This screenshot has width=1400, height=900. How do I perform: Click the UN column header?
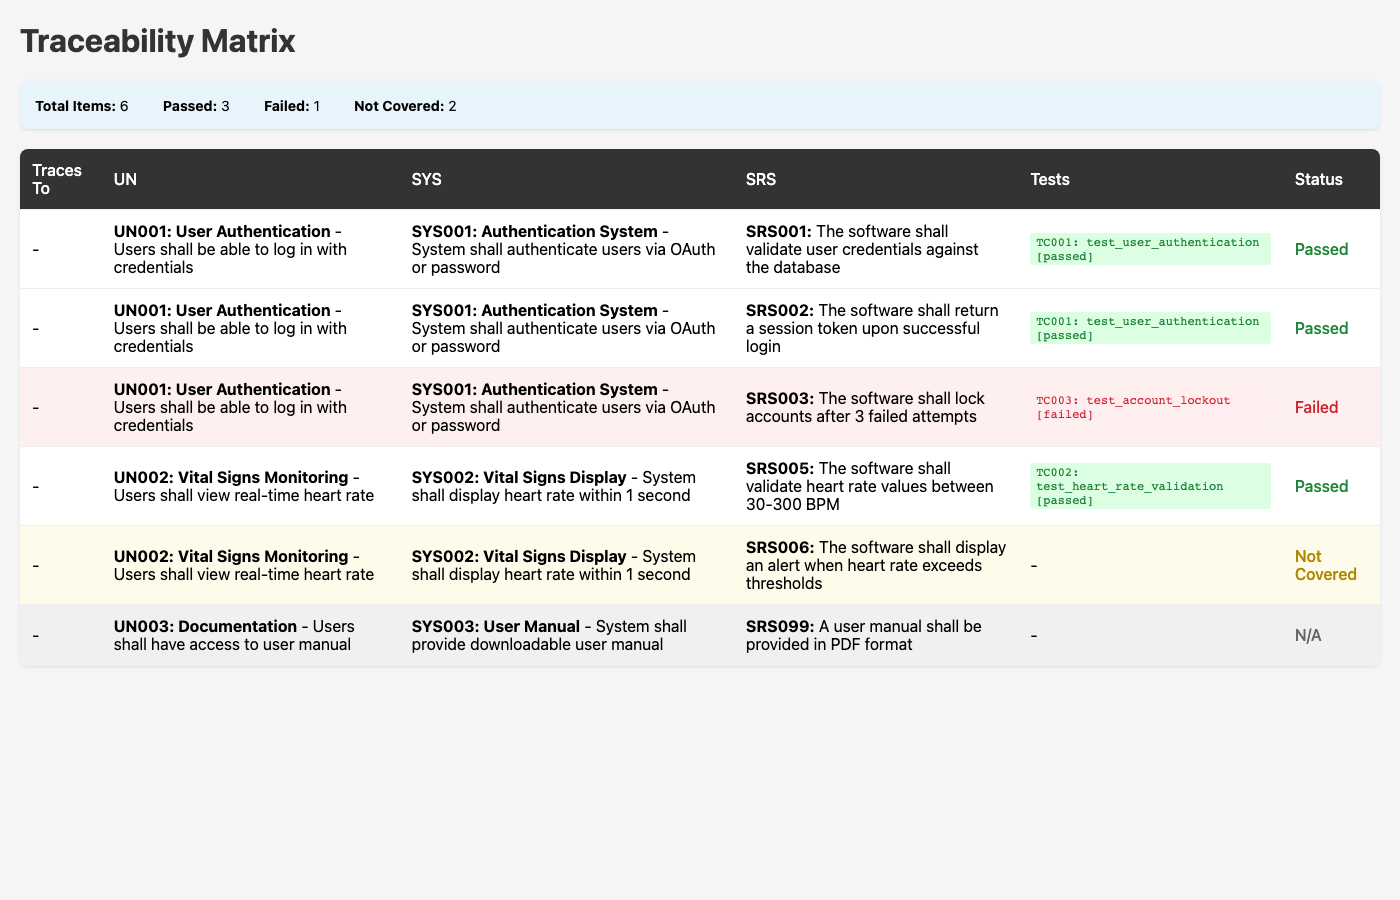click(x=251, y=179)
